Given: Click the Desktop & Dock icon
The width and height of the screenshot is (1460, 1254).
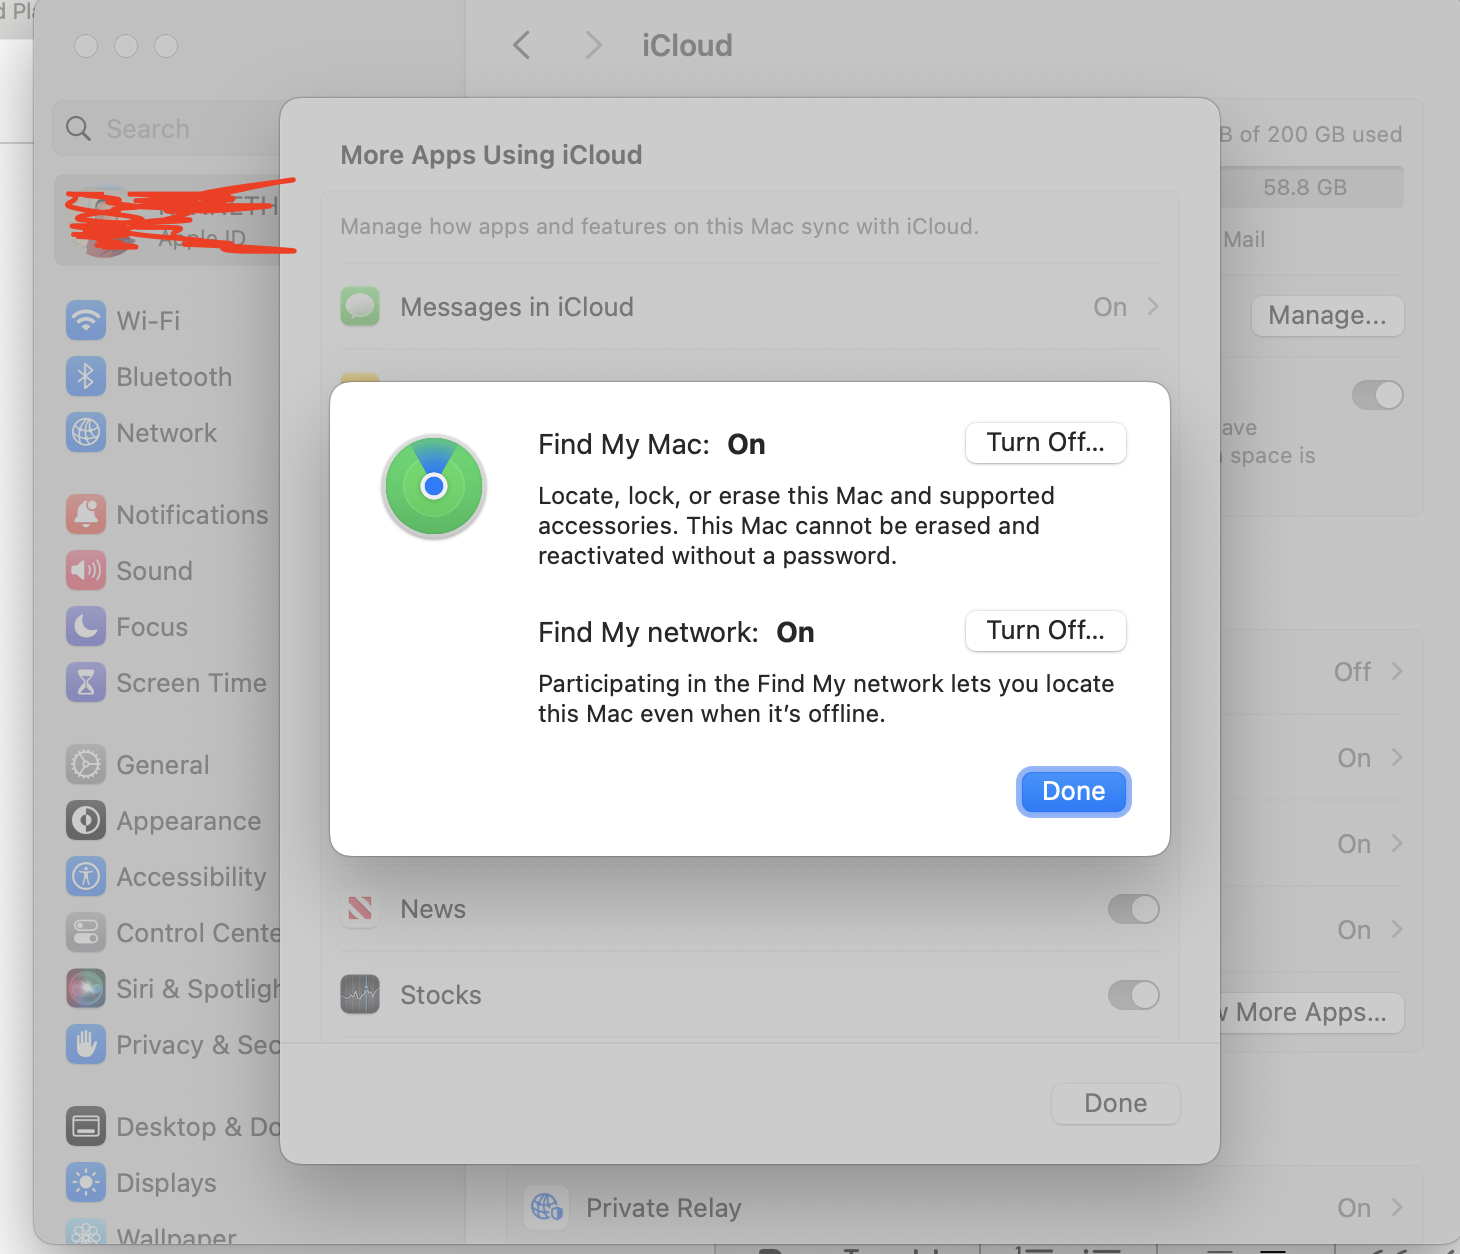Looking at the screenshot, I should 86,1127.
